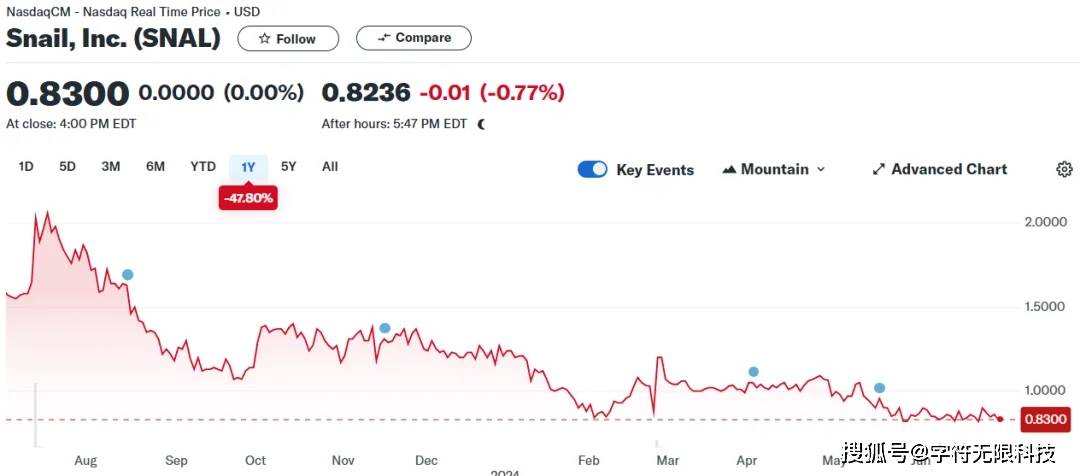Toggle the Key Events switch
The width and height of the screenshot is (1080, 476).
pyautogui.click(x=592, y=169)
